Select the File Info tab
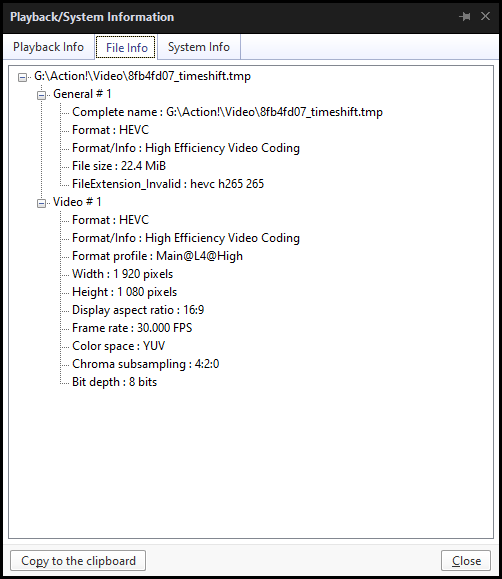Image resolution: width=502 pixels, height=579 pixels. point(126,47)
